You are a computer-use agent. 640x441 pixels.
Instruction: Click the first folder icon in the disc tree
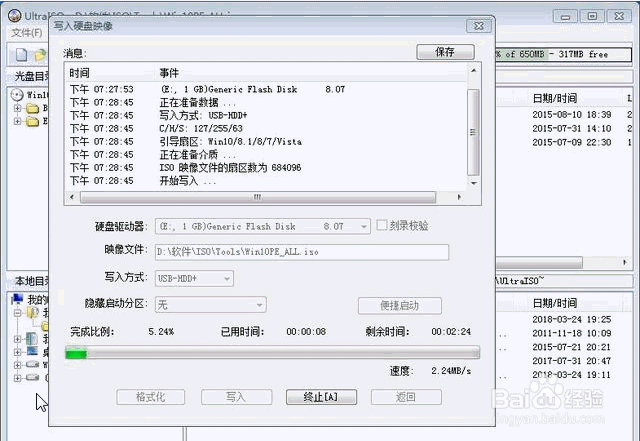click(x=32, y=108)
